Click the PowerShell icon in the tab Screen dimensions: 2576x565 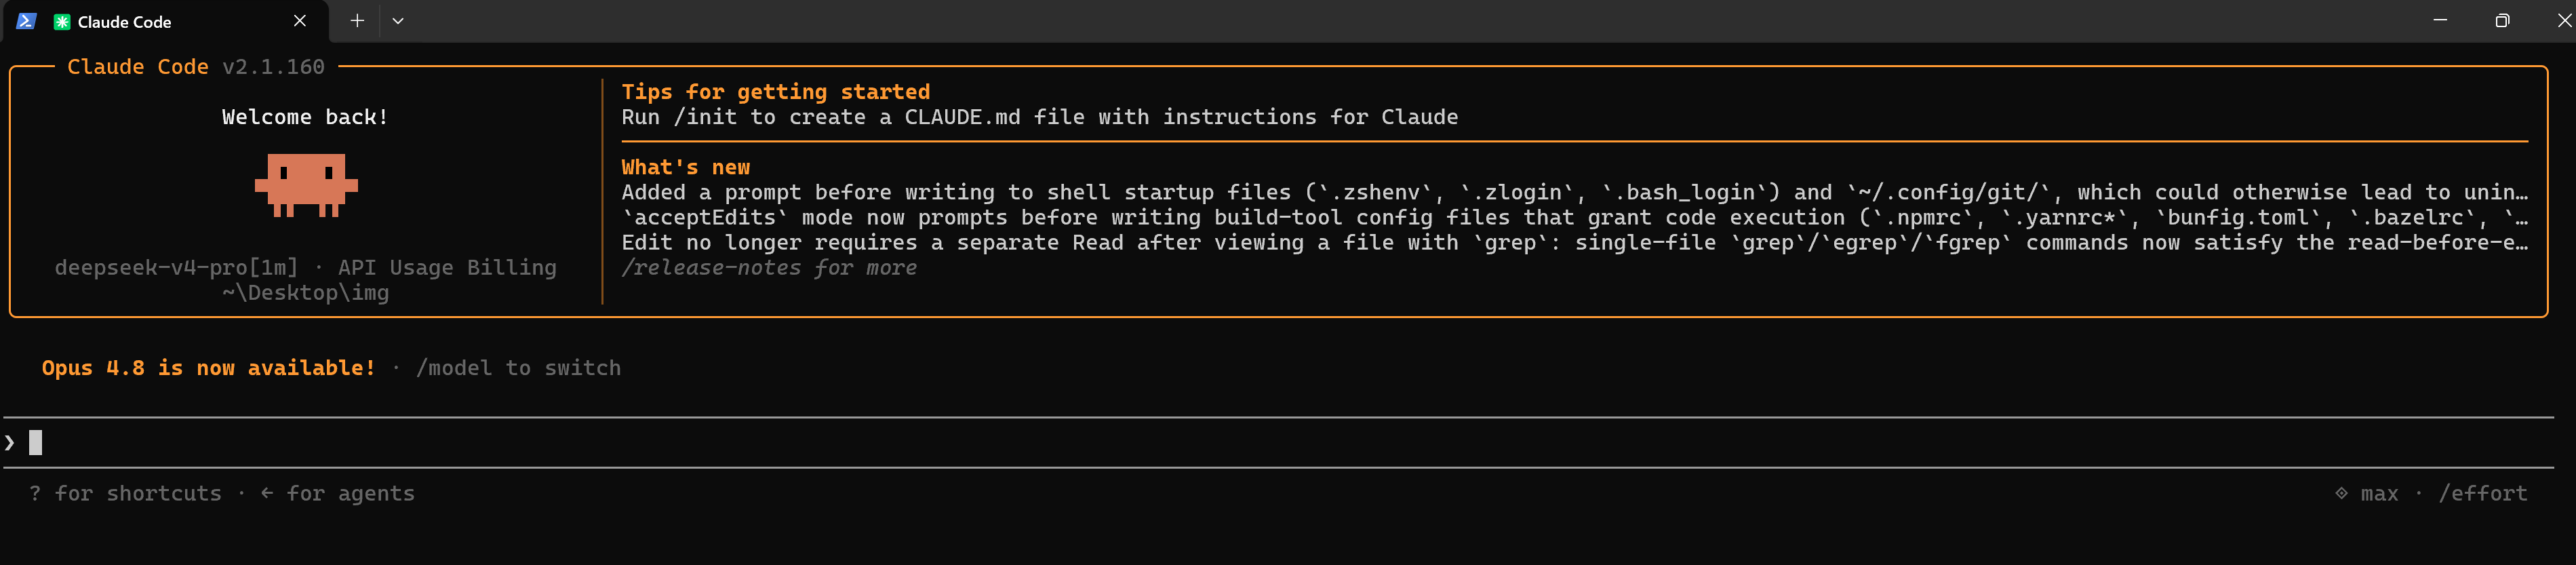[26, 21]
